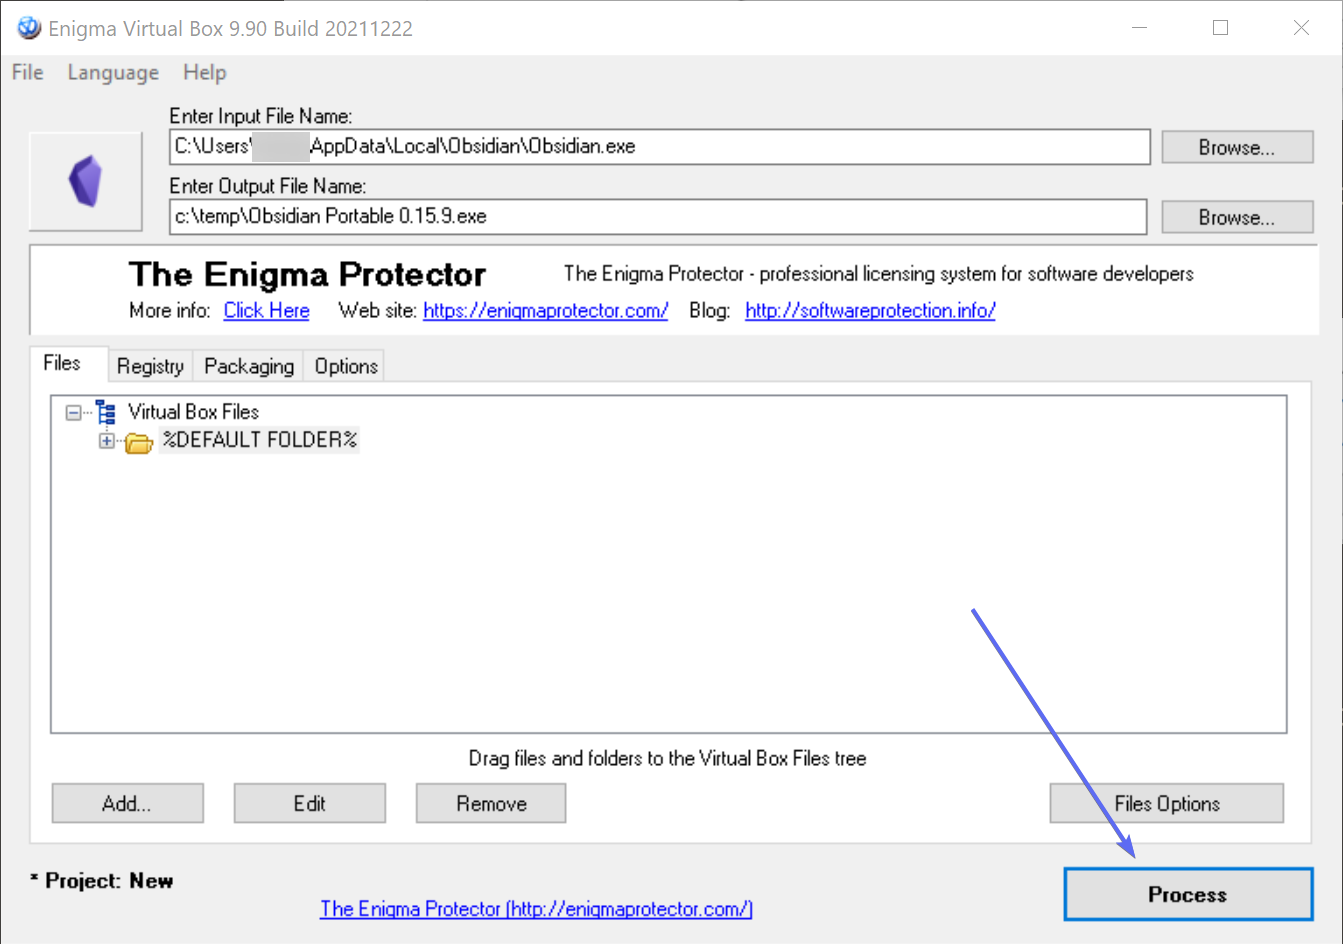This screenshot has width=1343, height=944.
Task: Click the %DEFAULT FOLDER% folder icon
Action: point(138,441)
